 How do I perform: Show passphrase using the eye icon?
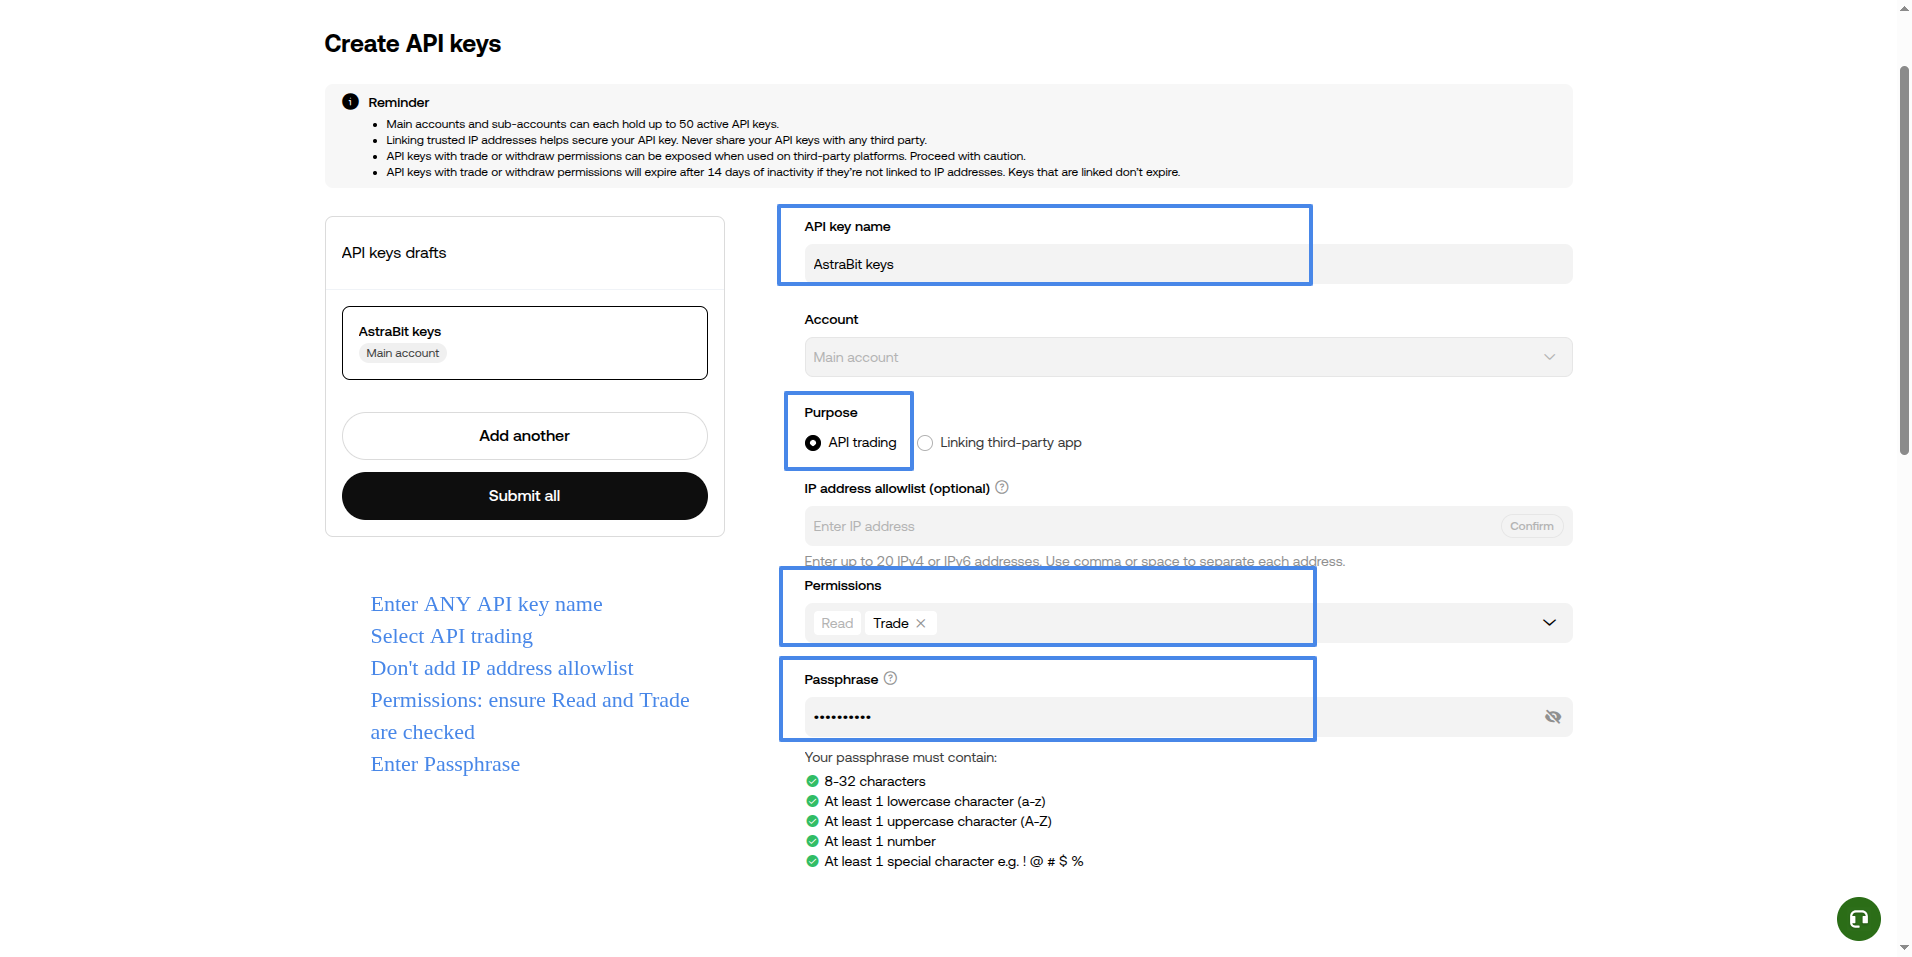pos(1552,717)
